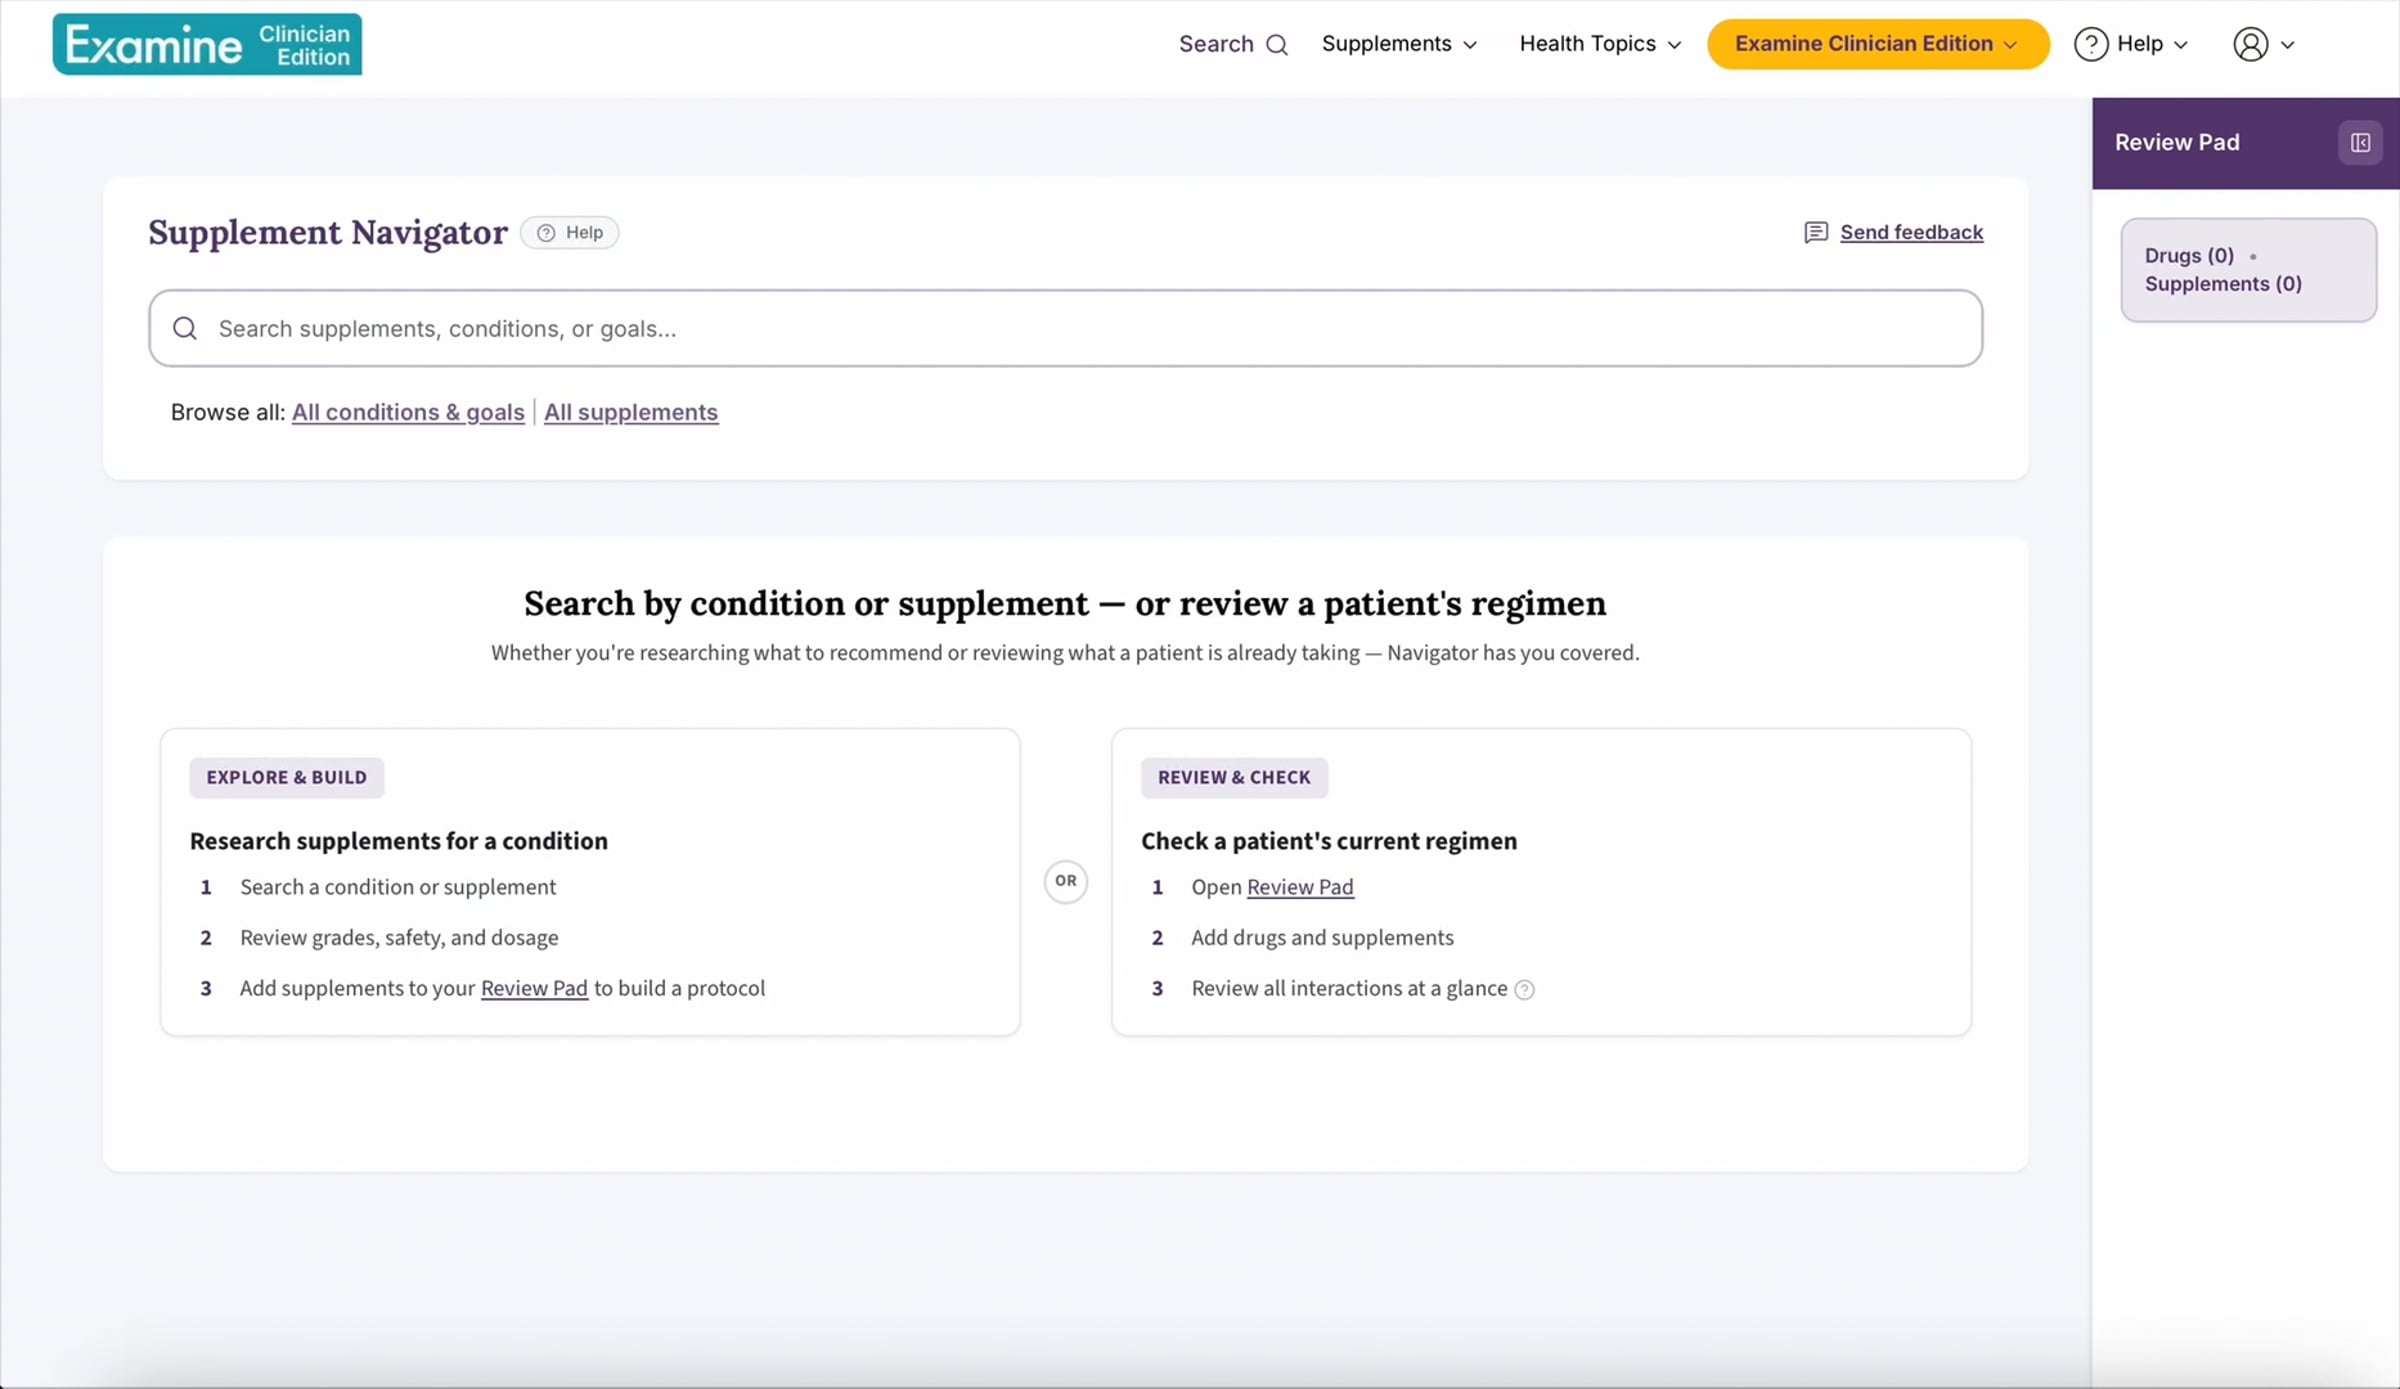
Task: Expand the Health Topics menu
Action: point(1600,44)
